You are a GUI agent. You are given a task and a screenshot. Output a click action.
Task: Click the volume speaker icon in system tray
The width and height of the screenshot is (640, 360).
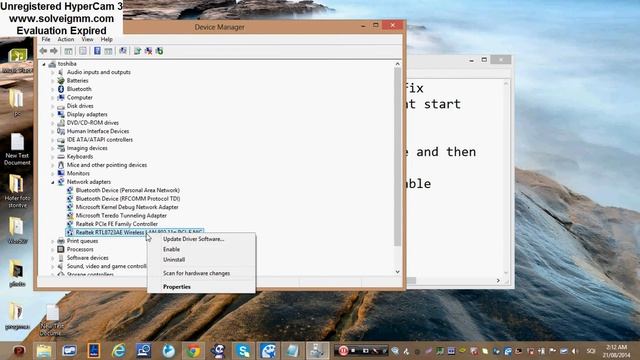[x=575, y=351]
